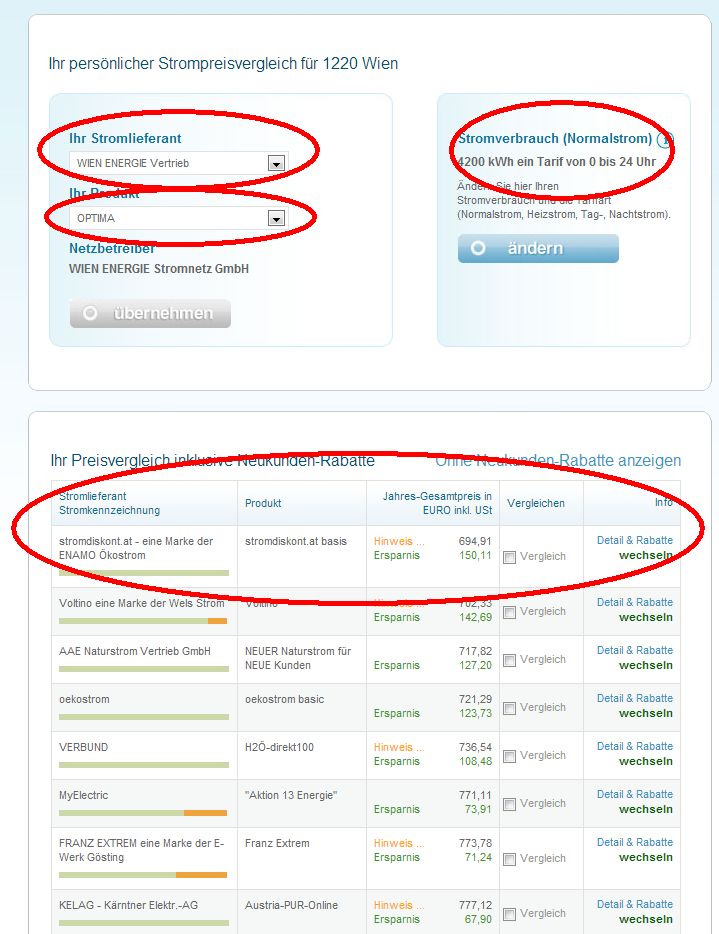This screenshot has height=934, width=719.
Task: Click Hinweis link in stromdiskont.at row
Action: 399,541
